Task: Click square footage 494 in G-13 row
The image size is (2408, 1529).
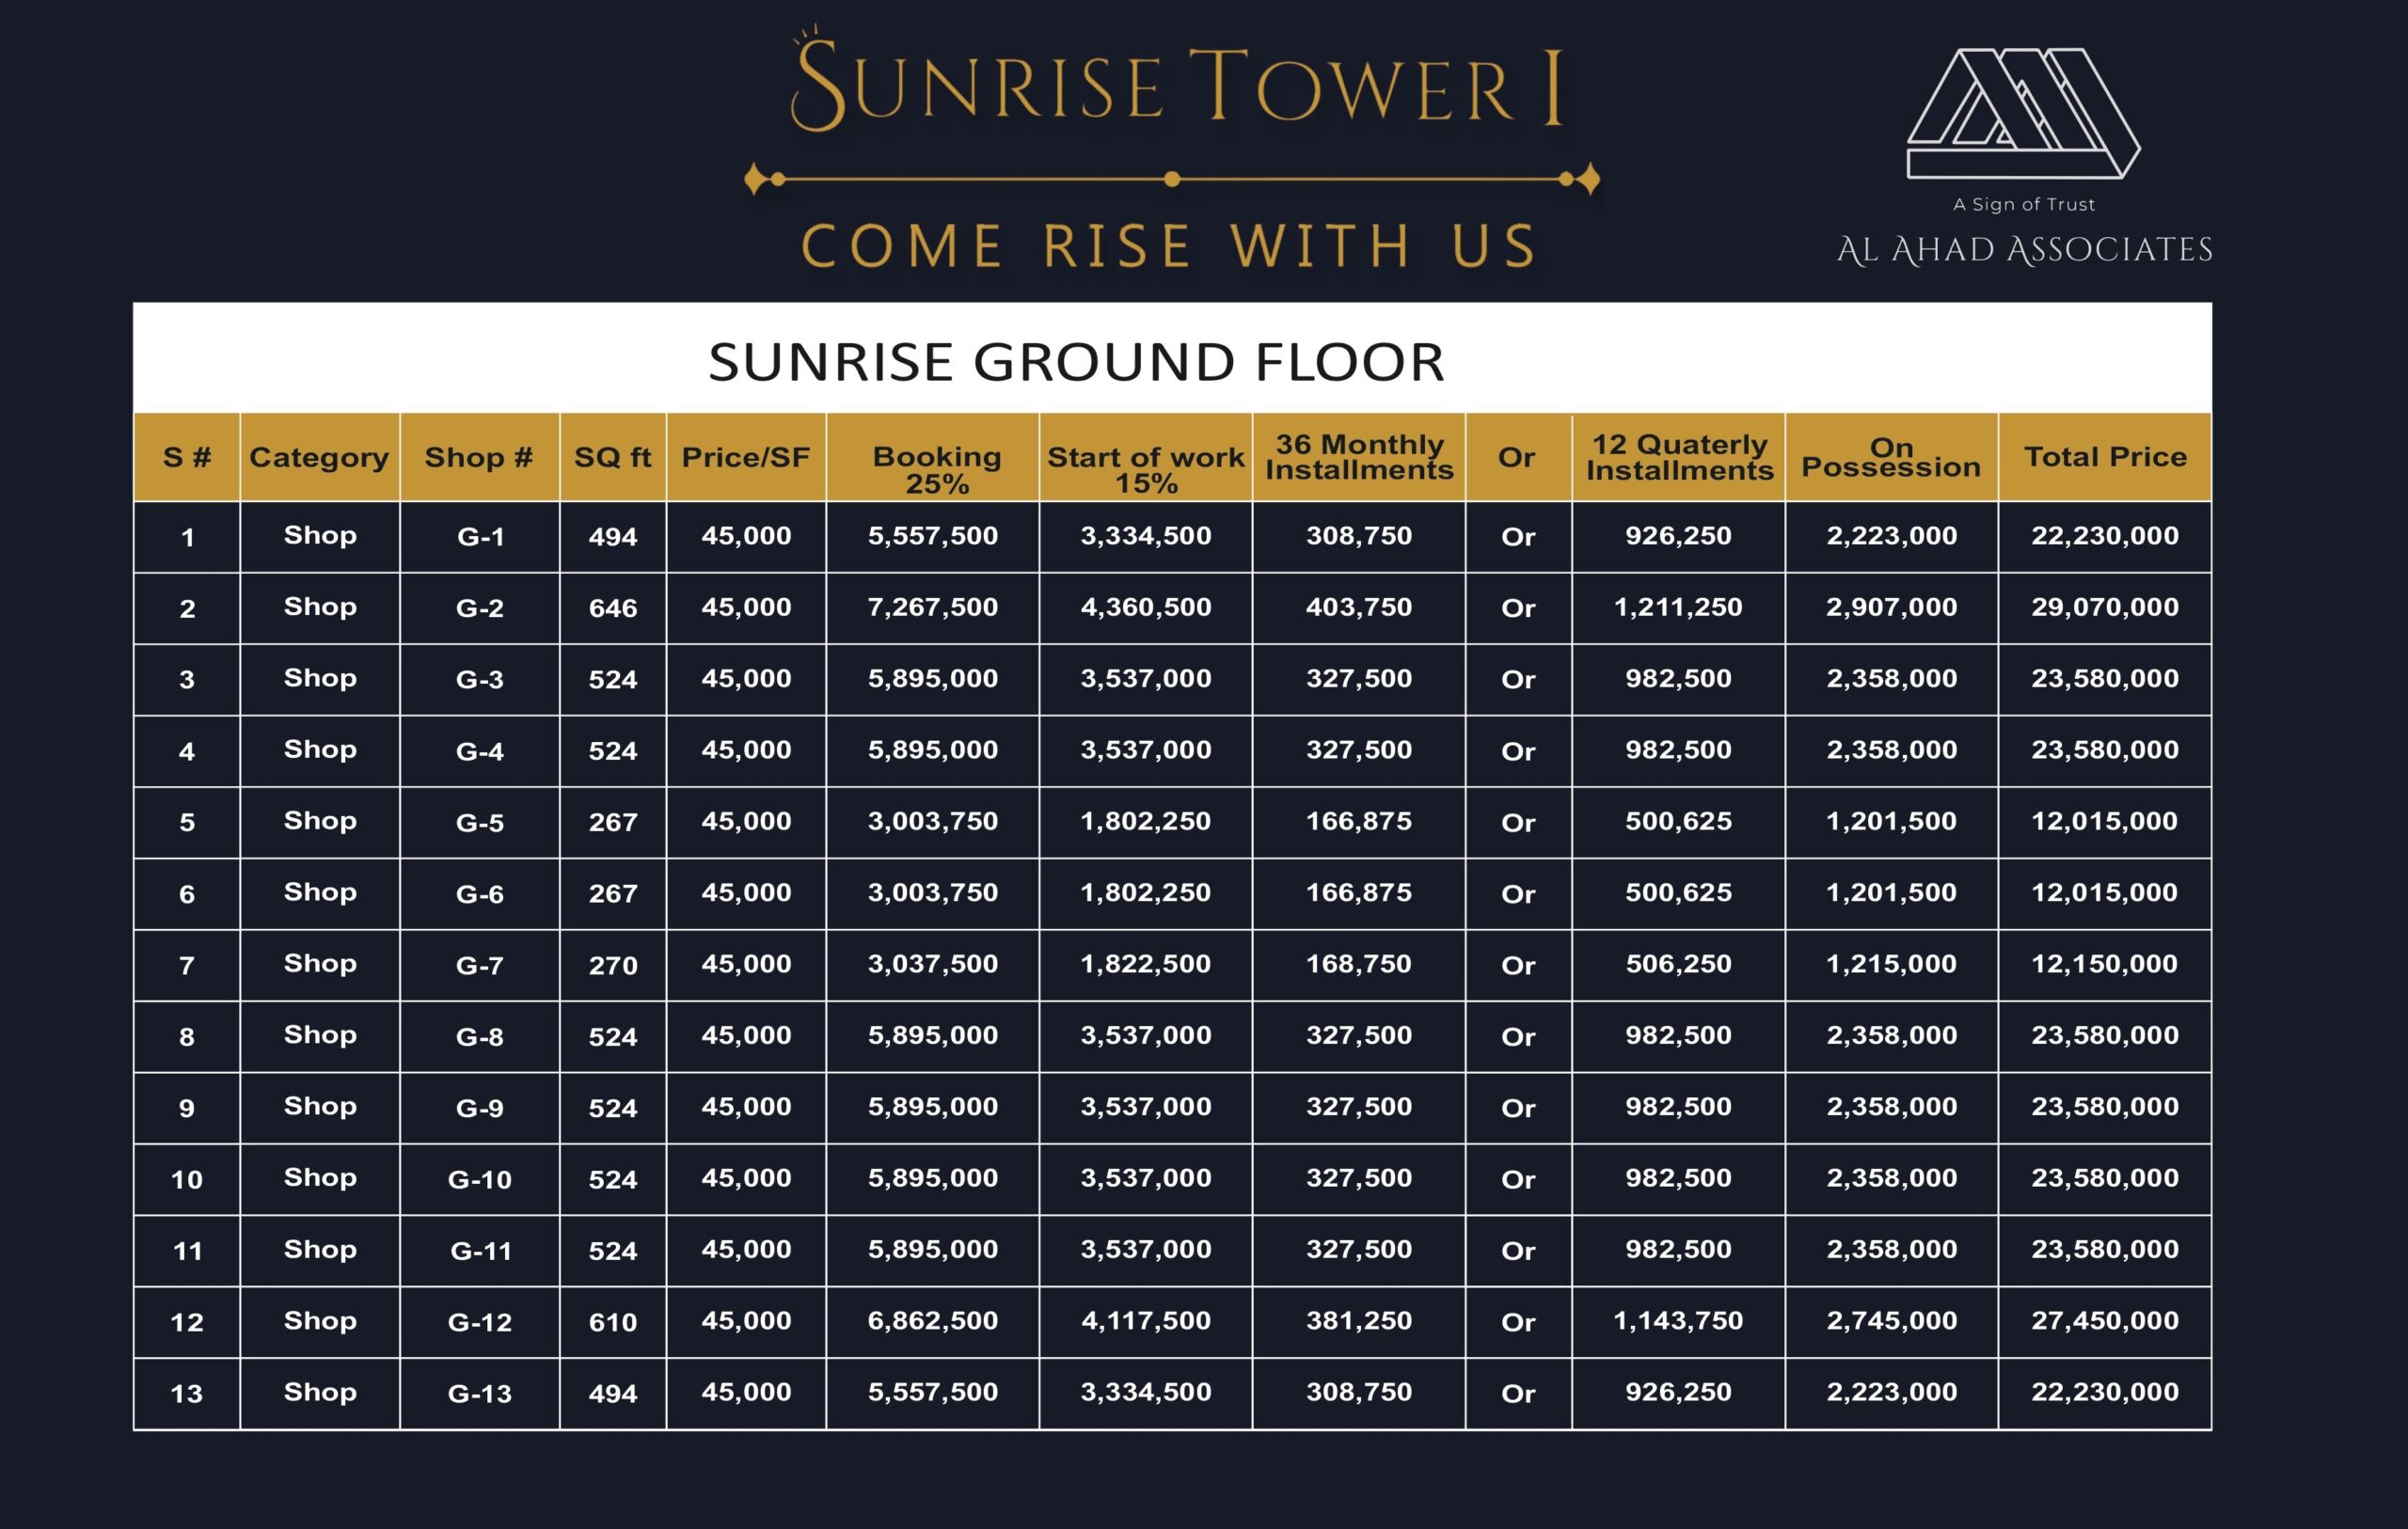Action: pyautogui.click(x=613, y=1394)
